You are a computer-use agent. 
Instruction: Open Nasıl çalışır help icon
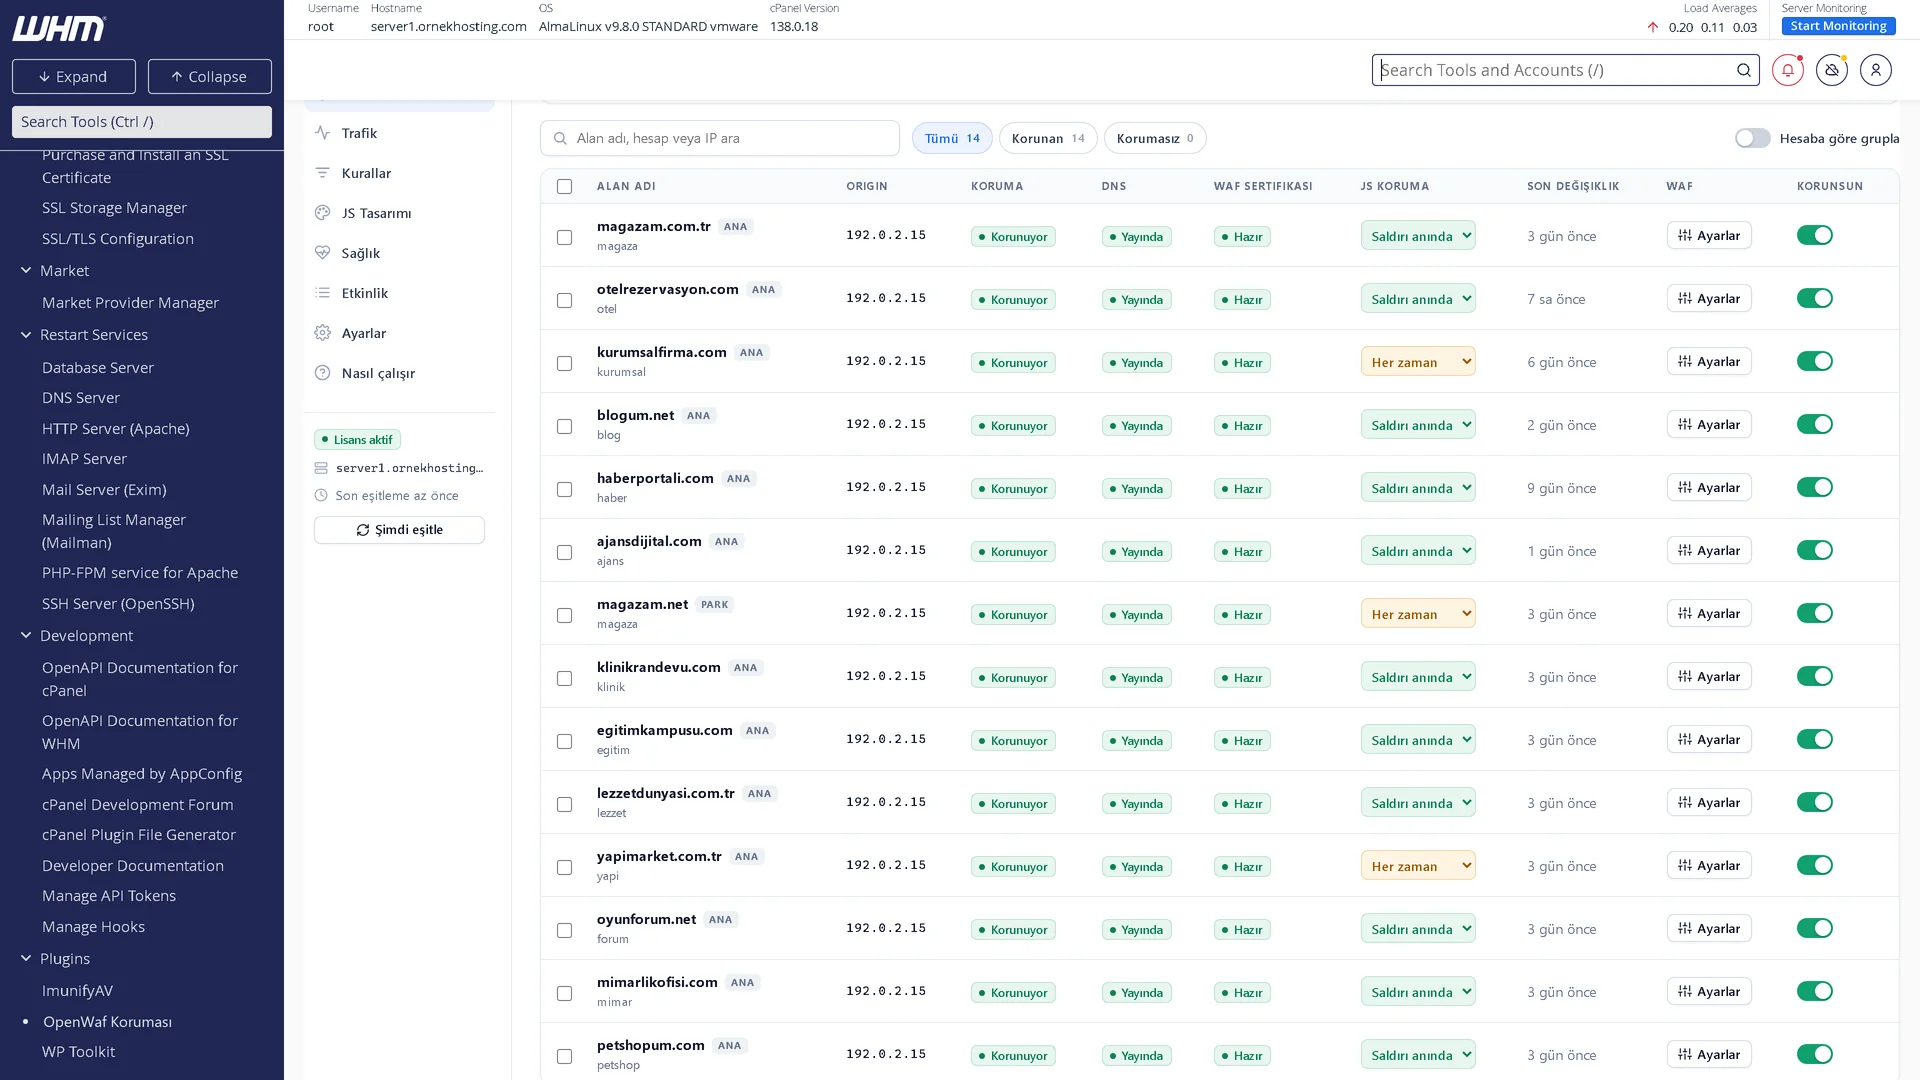coord(322,373)
